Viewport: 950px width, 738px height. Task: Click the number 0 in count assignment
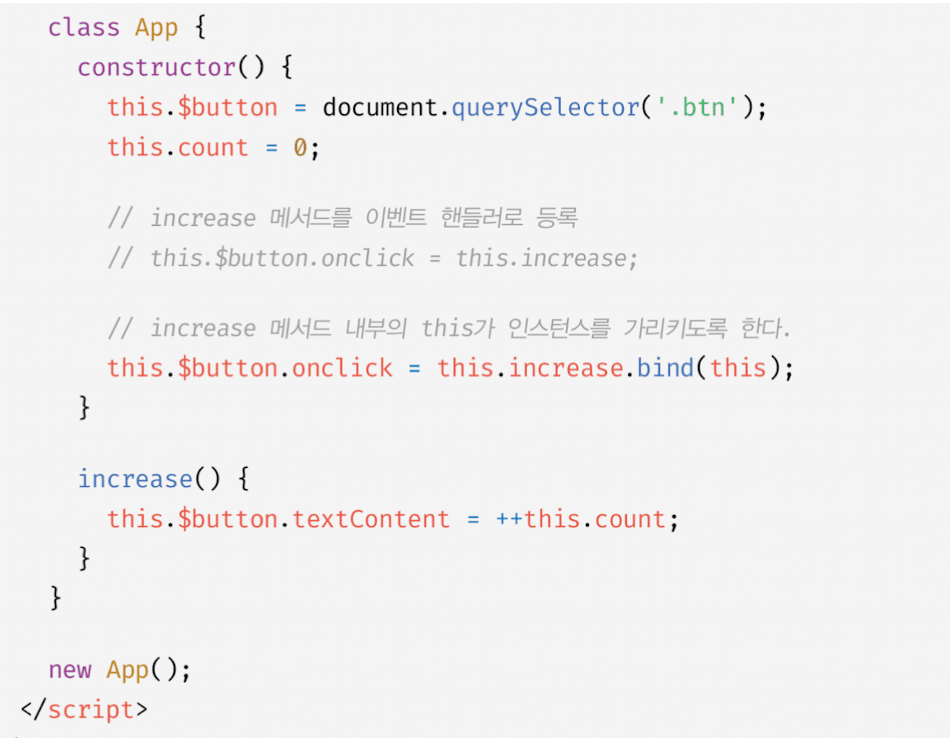click(300, 147)
